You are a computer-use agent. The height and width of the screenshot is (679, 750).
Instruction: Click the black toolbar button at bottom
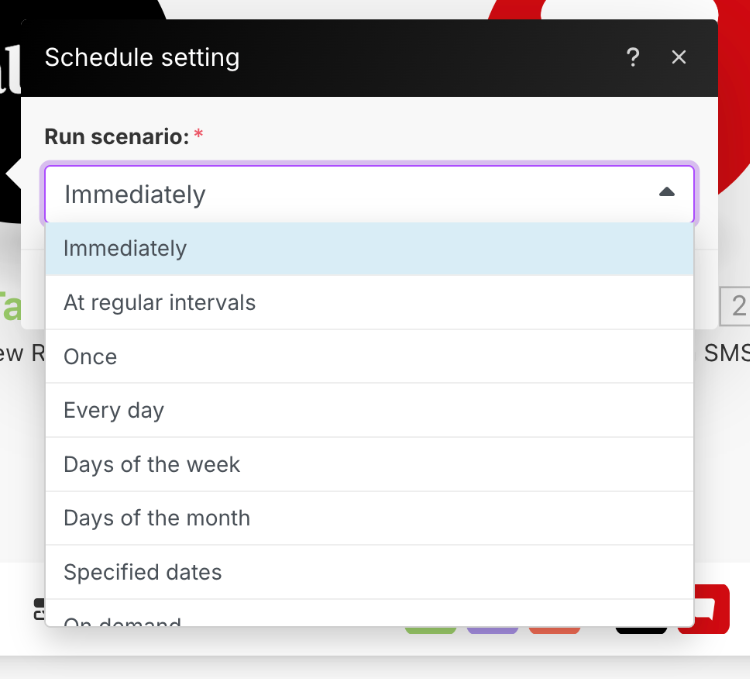click(641, 630)
